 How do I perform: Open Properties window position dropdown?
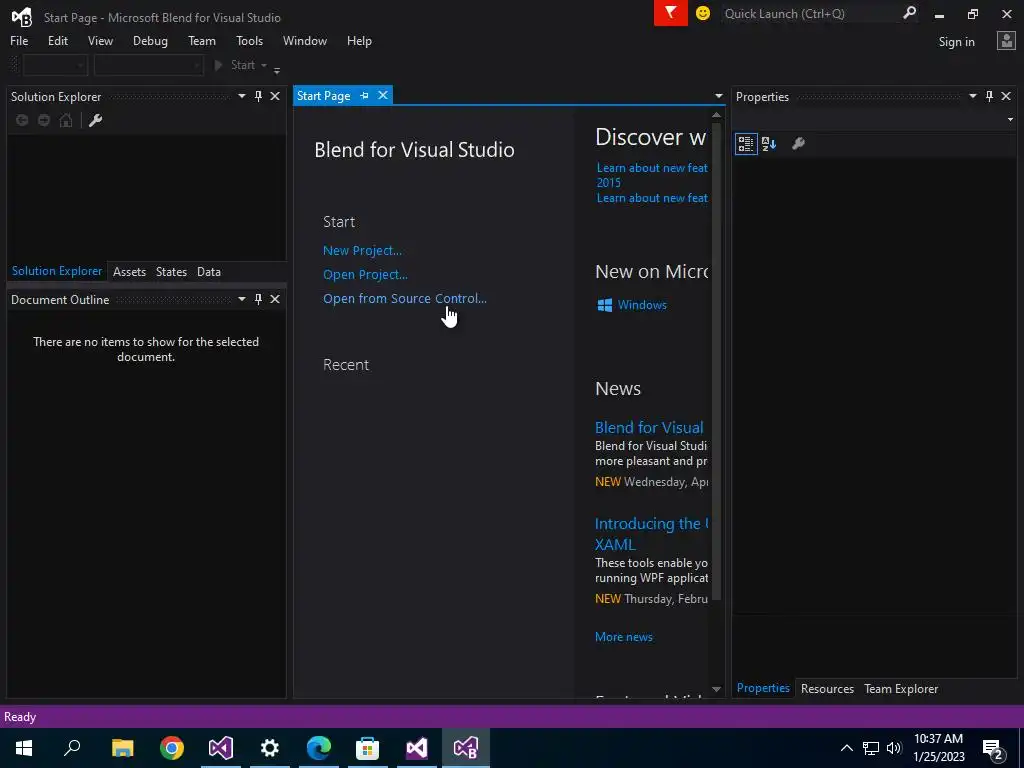pos(973,97)
